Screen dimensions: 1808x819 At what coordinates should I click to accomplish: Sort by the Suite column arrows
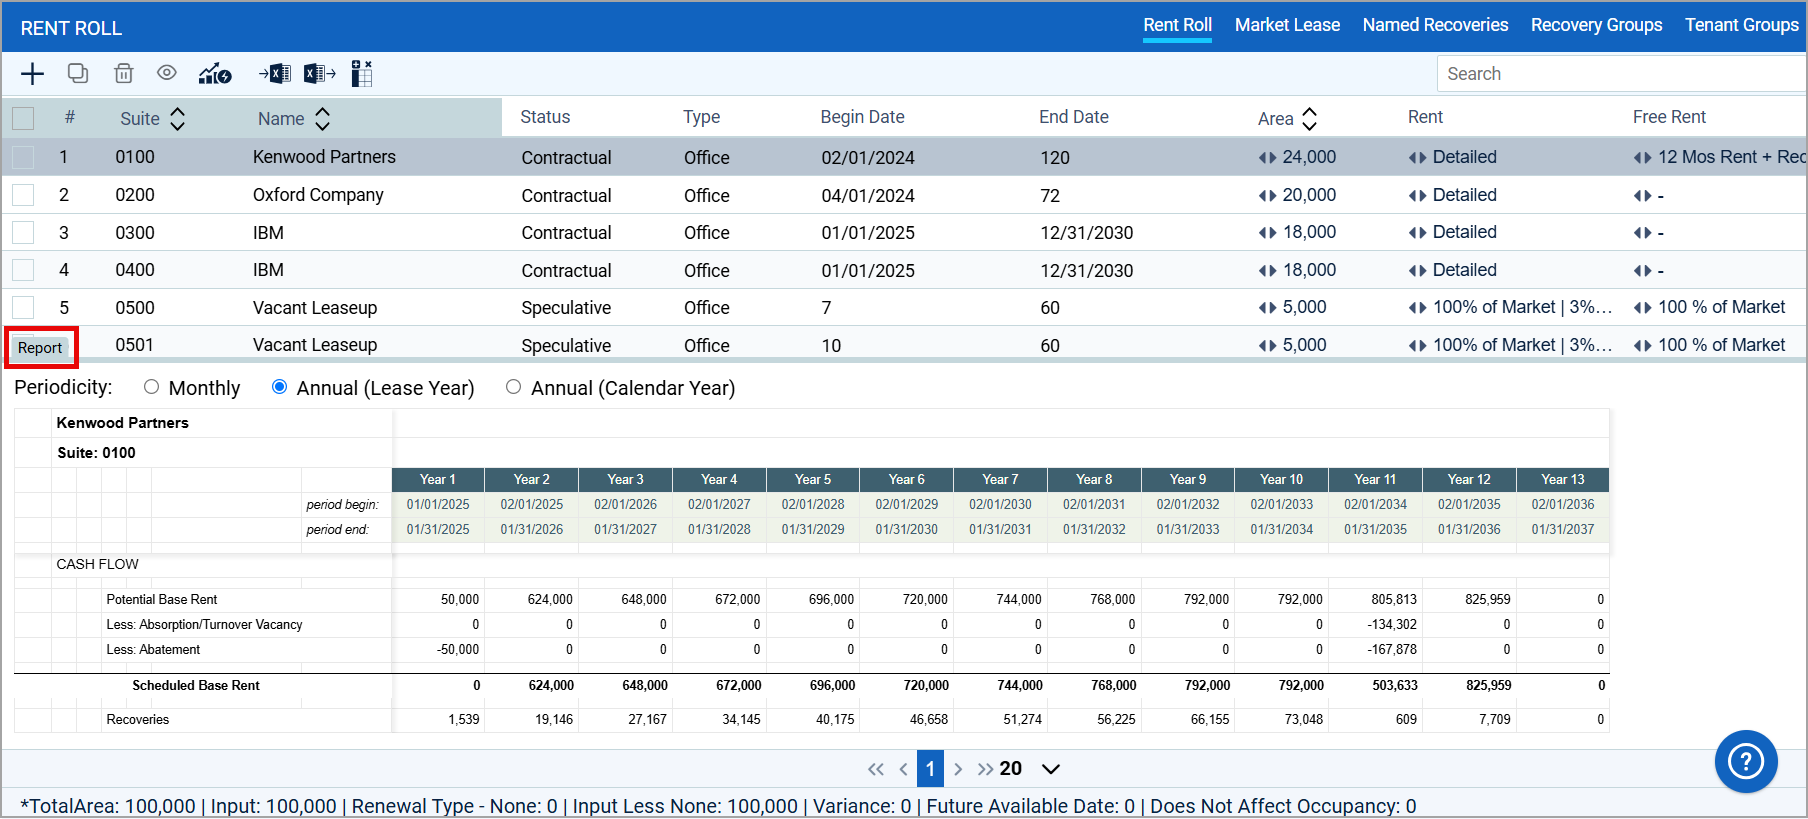pos(178,119)
